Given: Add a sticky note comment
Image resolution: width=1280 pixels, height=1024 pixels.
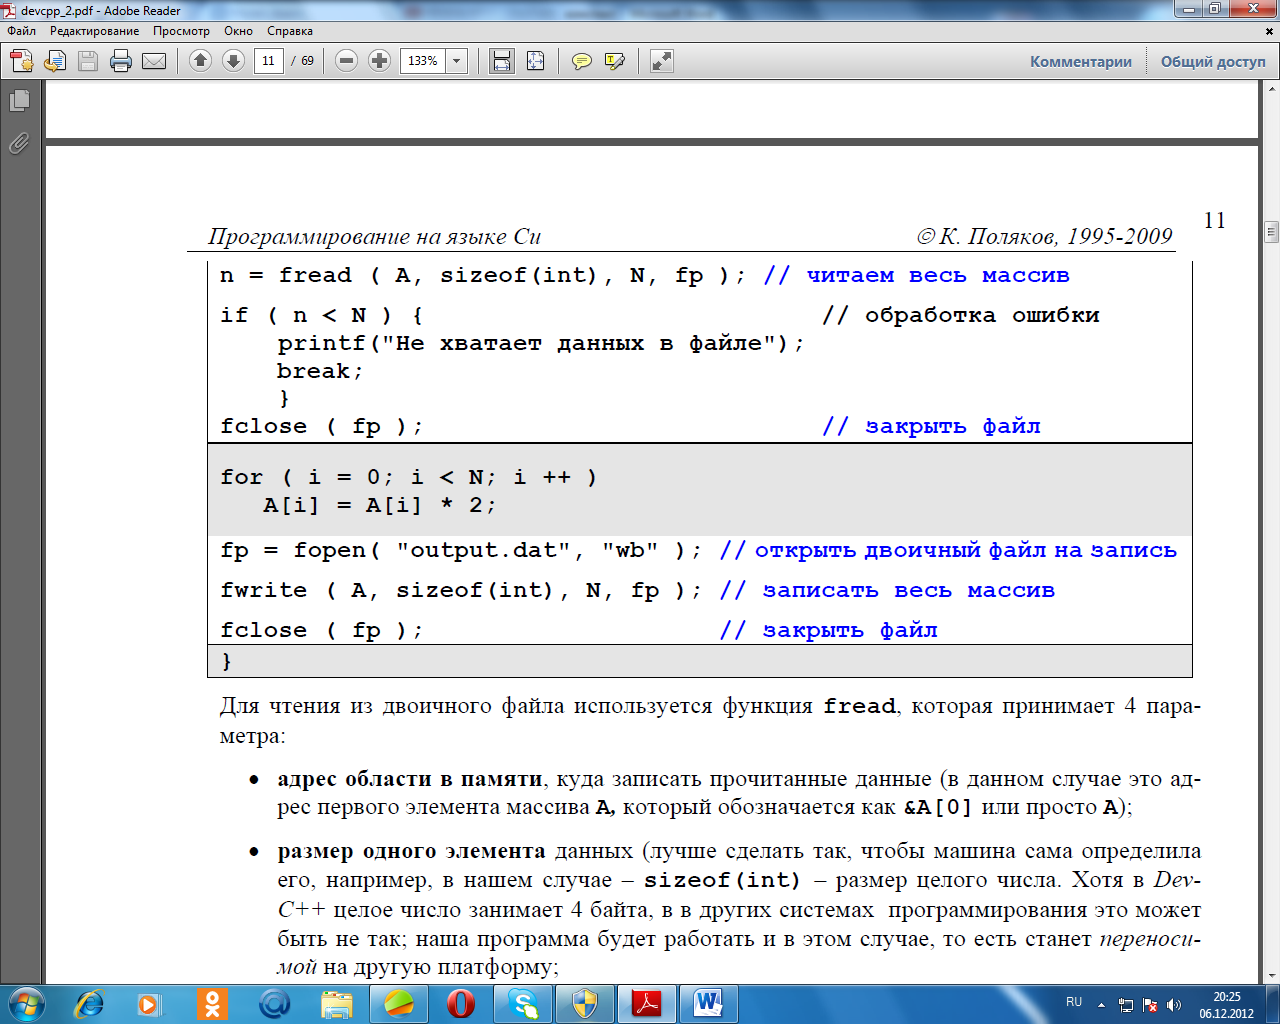Looking at the screenshot, I should coord(581,61).
